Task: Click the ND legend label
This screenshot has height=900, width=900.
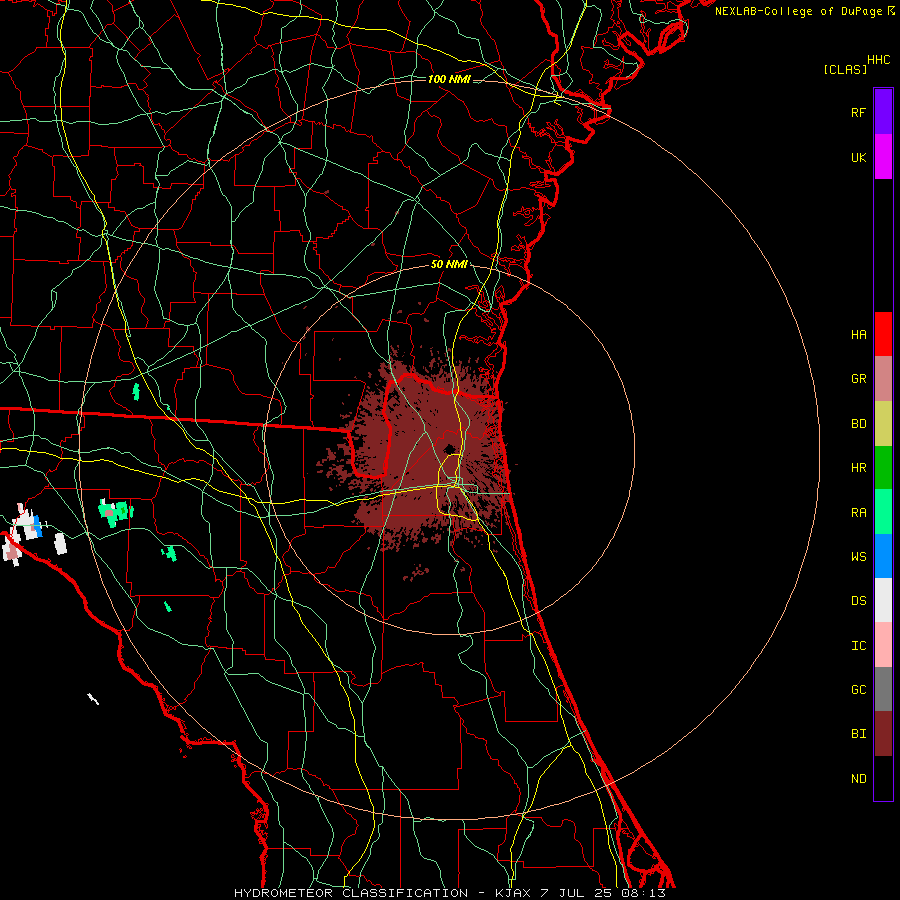Action: point(858,779)
